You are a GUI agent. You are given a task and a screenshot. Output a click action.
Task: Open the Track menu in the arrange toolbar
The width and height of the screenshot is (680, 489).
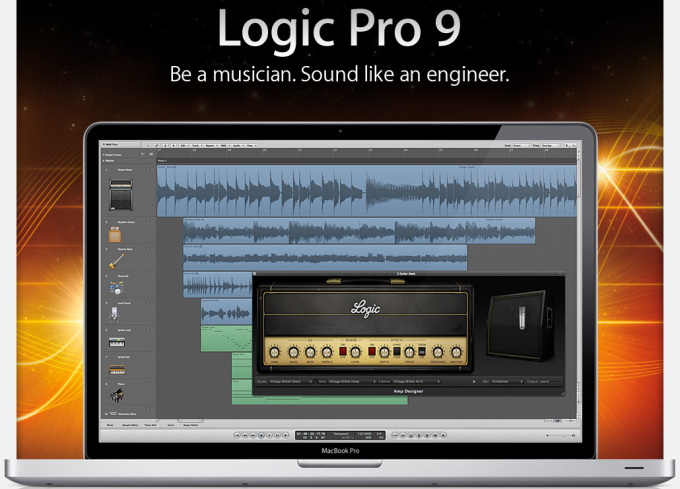coord(197,146)
